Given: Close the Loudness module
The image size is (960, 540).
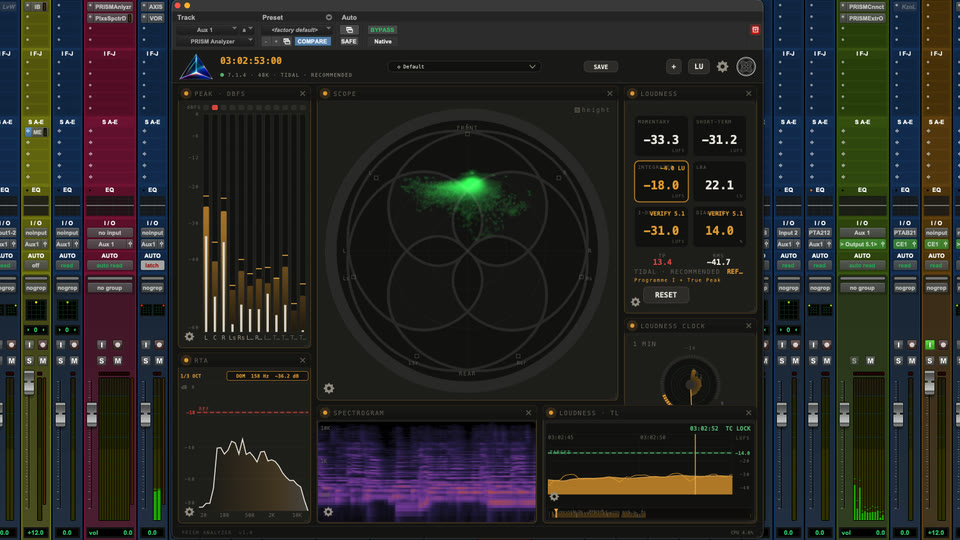Looking at the screenshot, I should pyautogui.click(x=749, y=94).
